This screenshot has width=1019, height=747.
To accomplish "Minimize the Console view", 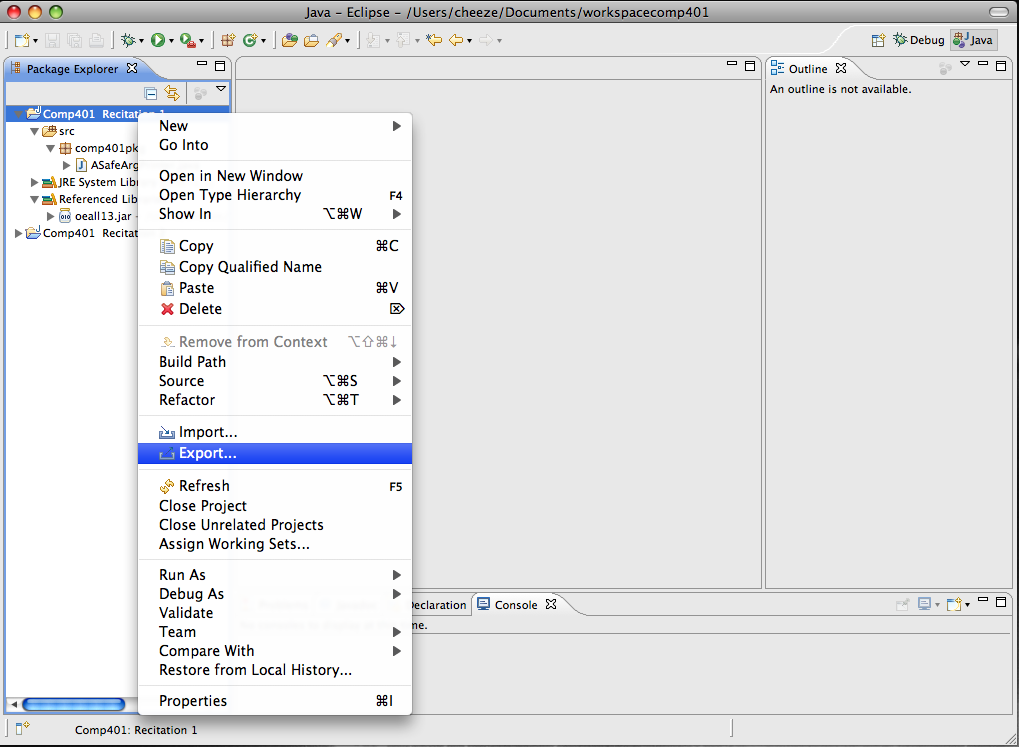I will (983, 599).
